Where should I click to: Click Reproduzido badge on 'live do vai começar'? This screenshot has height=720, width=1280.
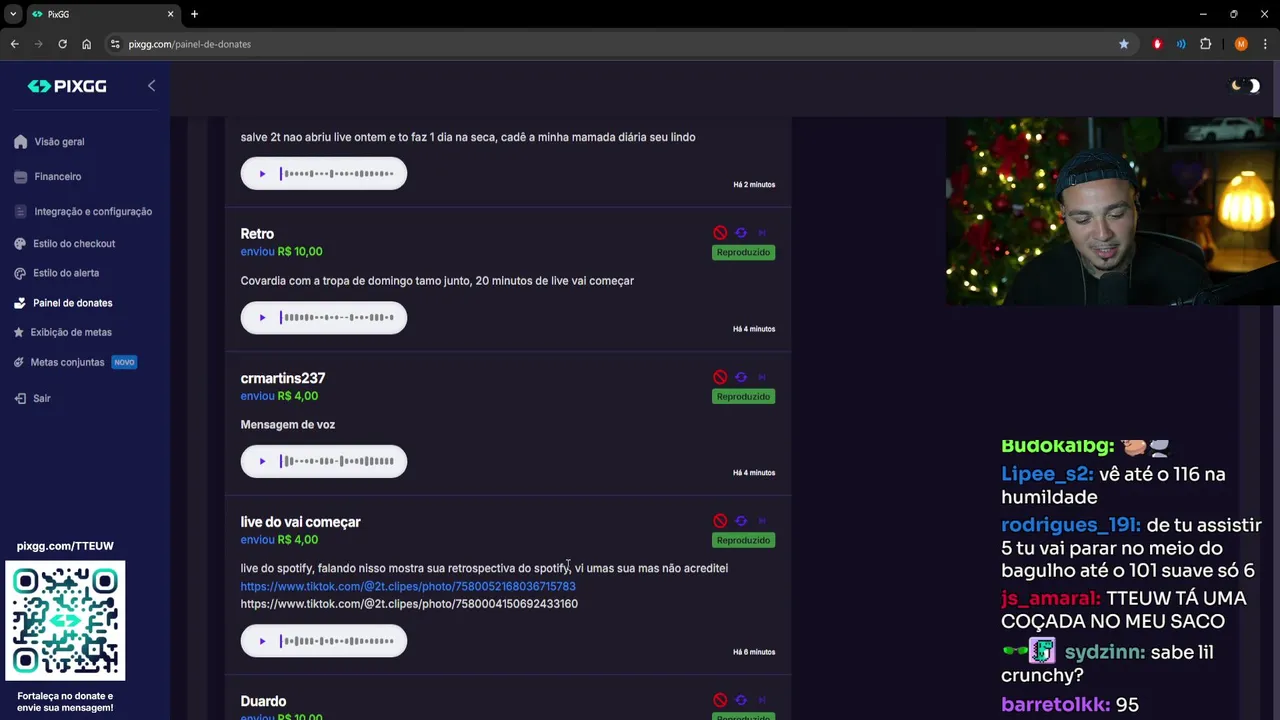[743, 541]
